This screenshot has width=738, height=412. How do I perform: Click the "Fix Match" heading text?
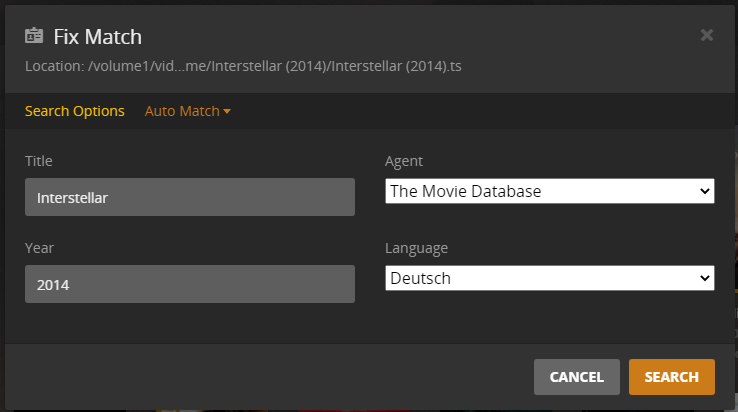coord(98,37)
